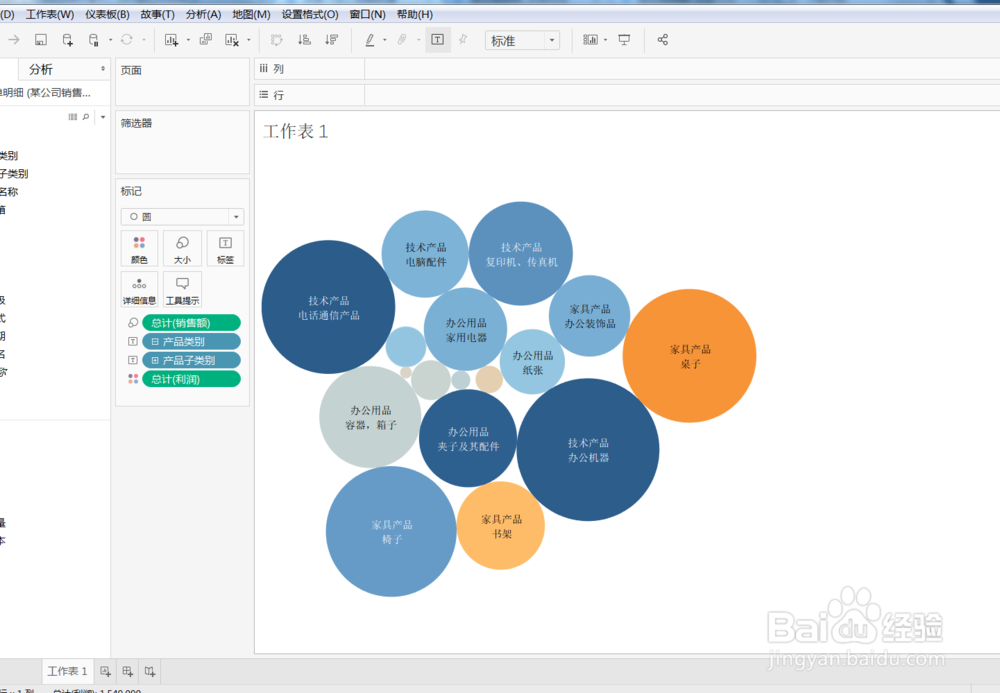
Task: Click the size icon beside 总计(销售额)
Action: (x=133, y=323)
